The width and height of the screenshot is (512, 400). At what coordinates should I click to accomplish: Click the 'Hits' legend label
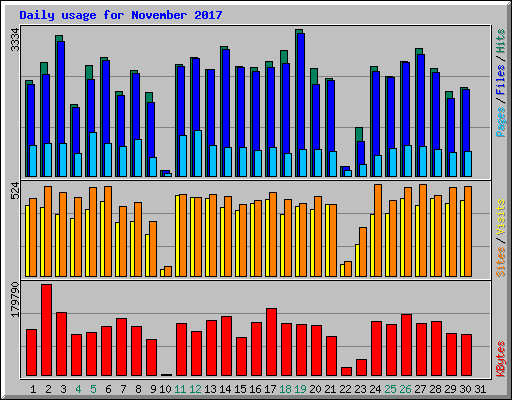pos(501,41)
